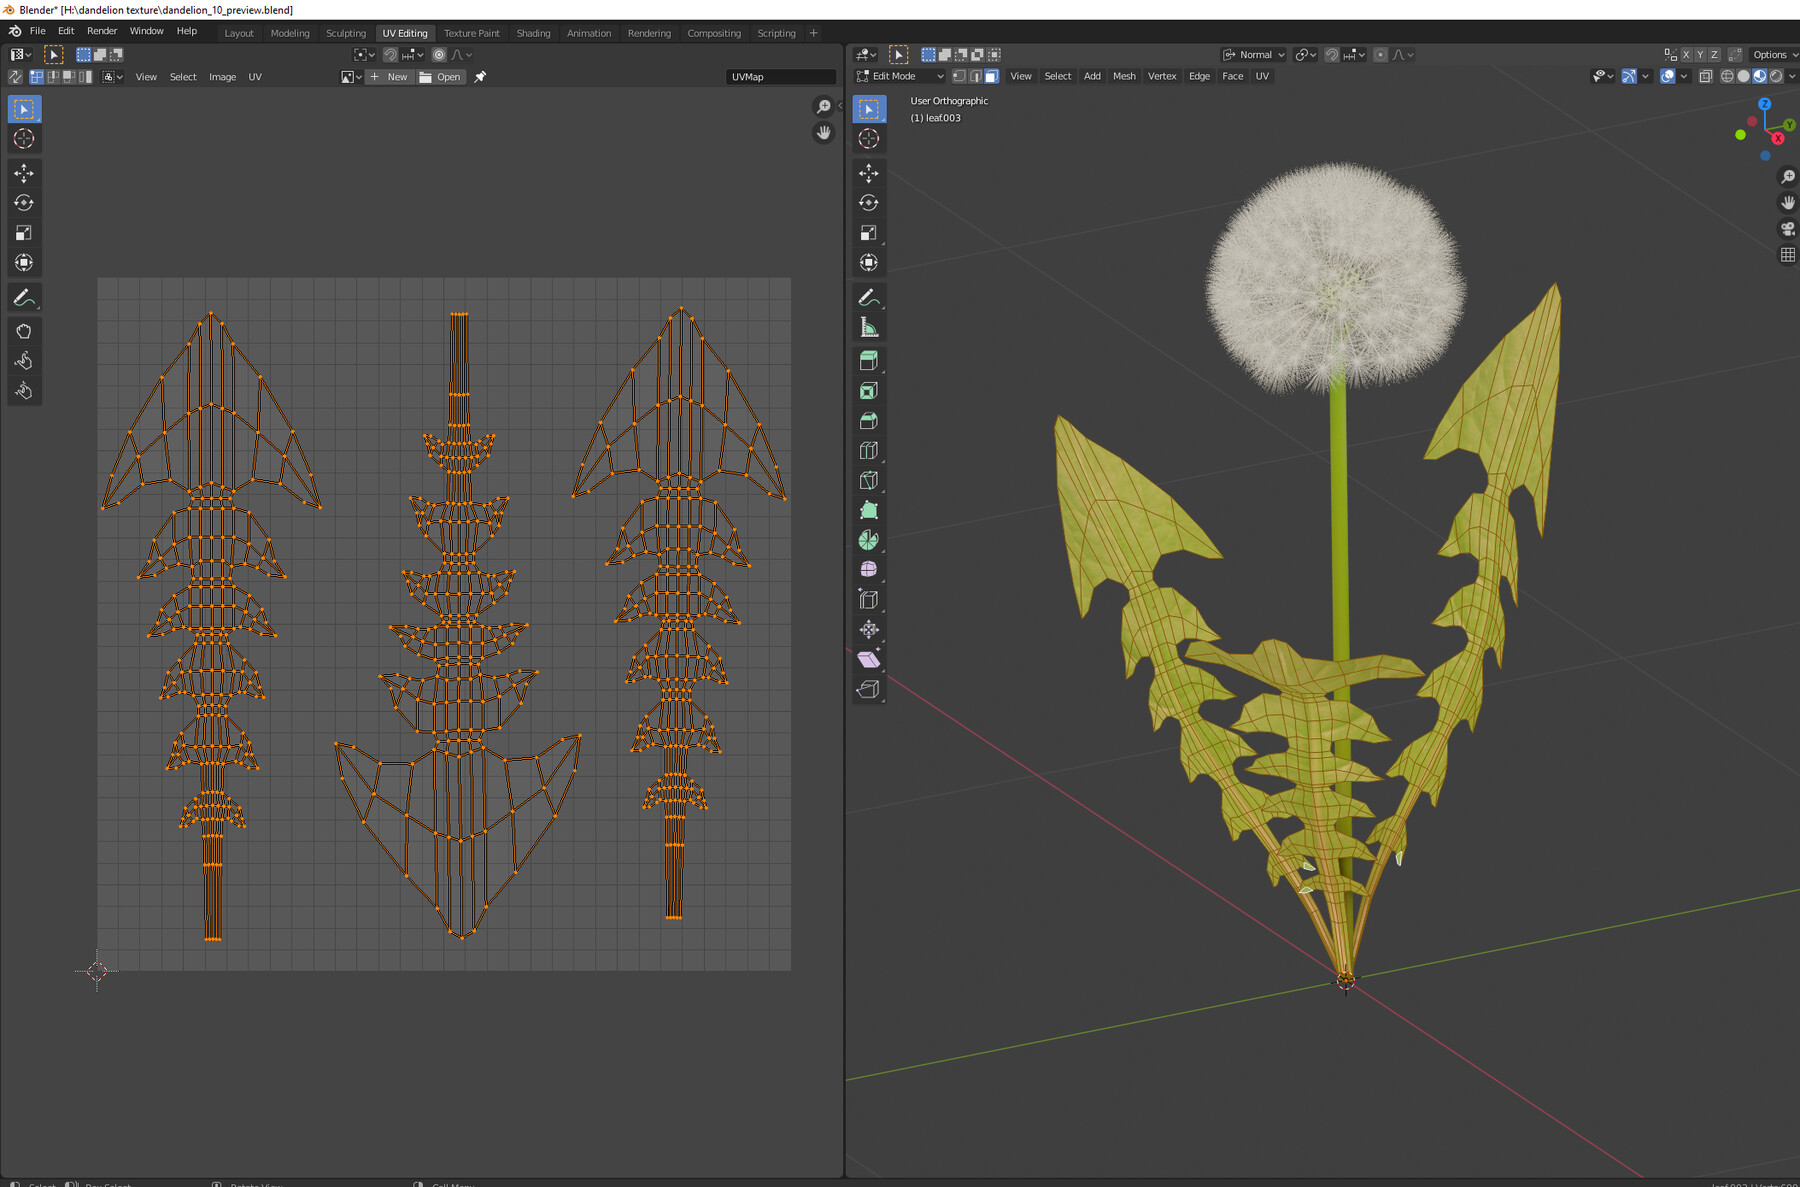Toggle proportional editing in the viewport header
This screenshot has height=1187, width=1800.
[x=1380, y=54]
